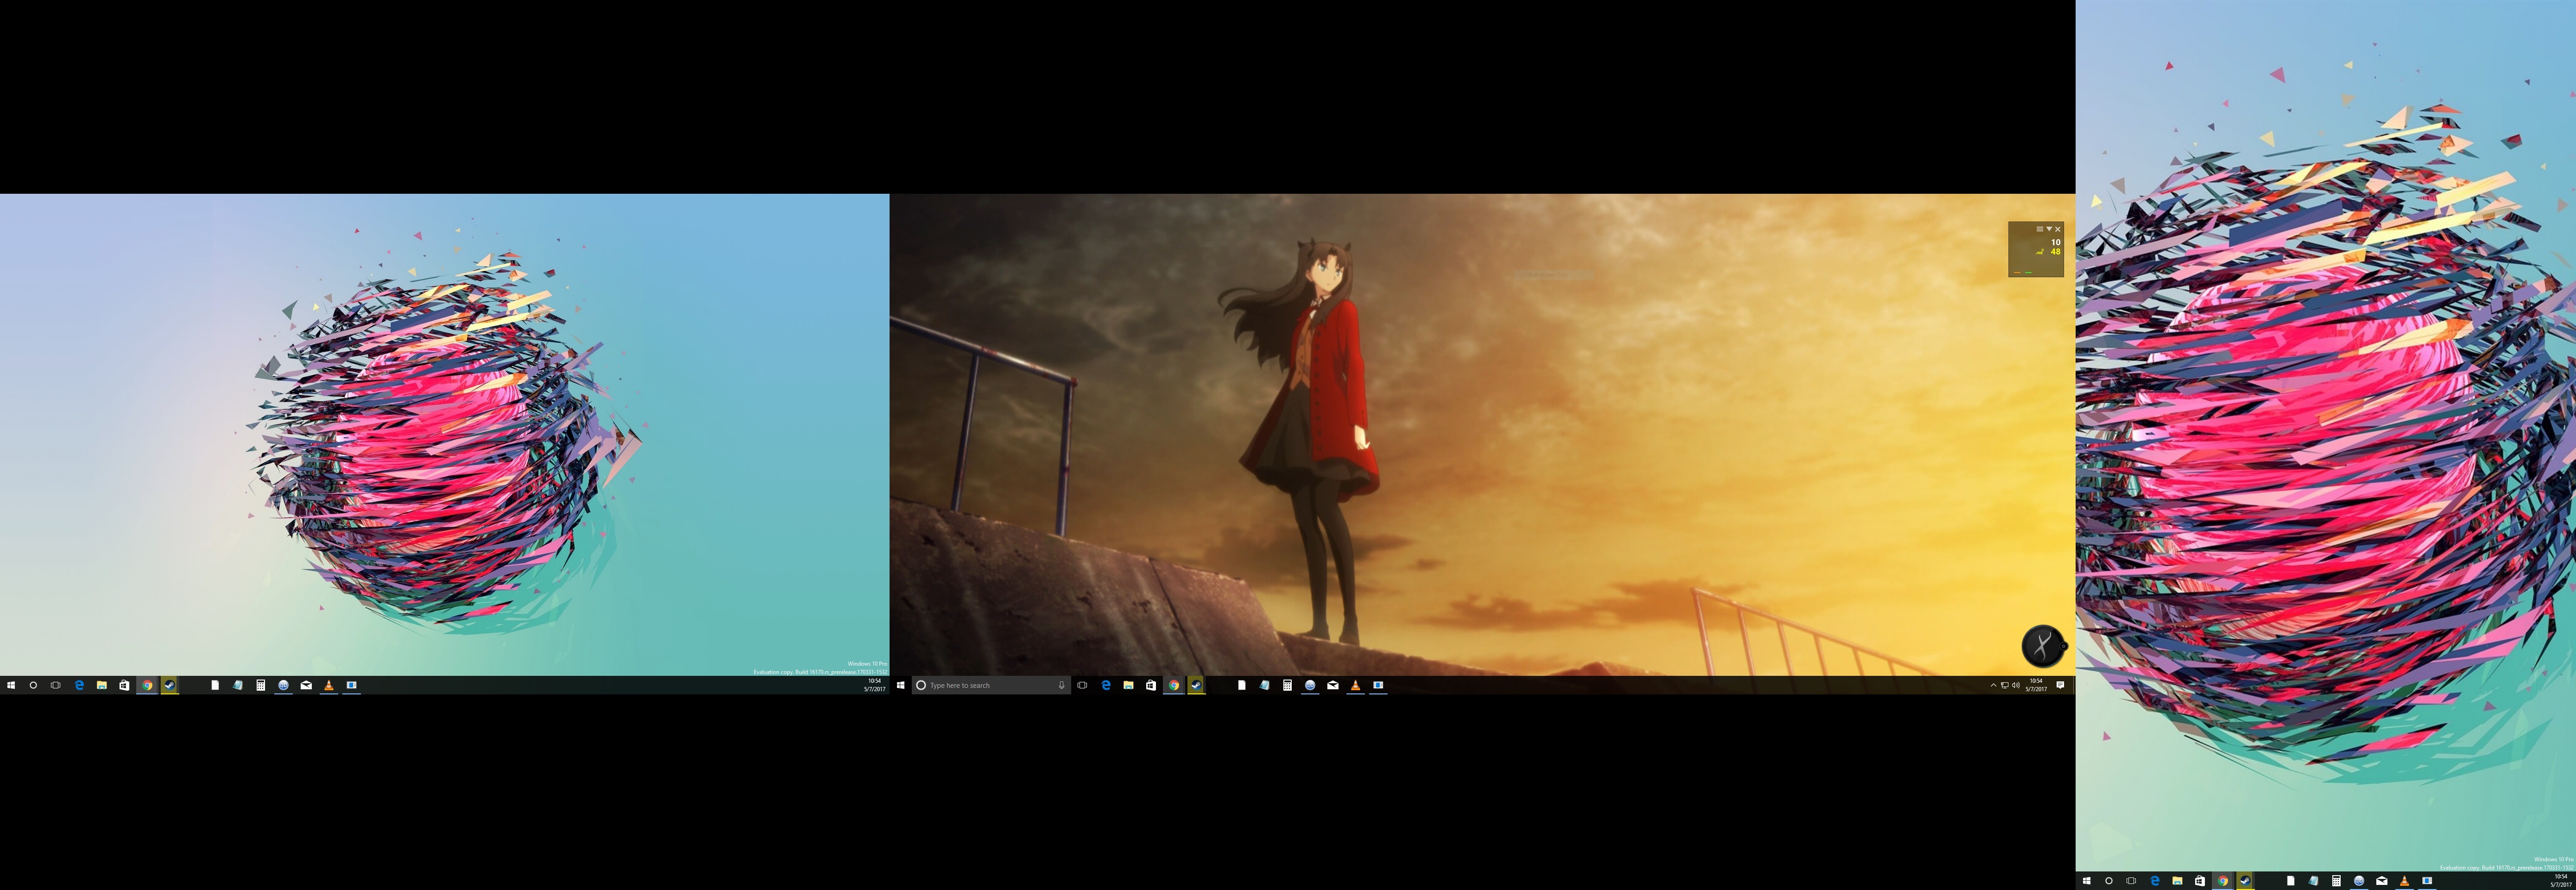Expand hidden system tray icons chevron
The image size is (2576, 890).
pos(1993,685)
